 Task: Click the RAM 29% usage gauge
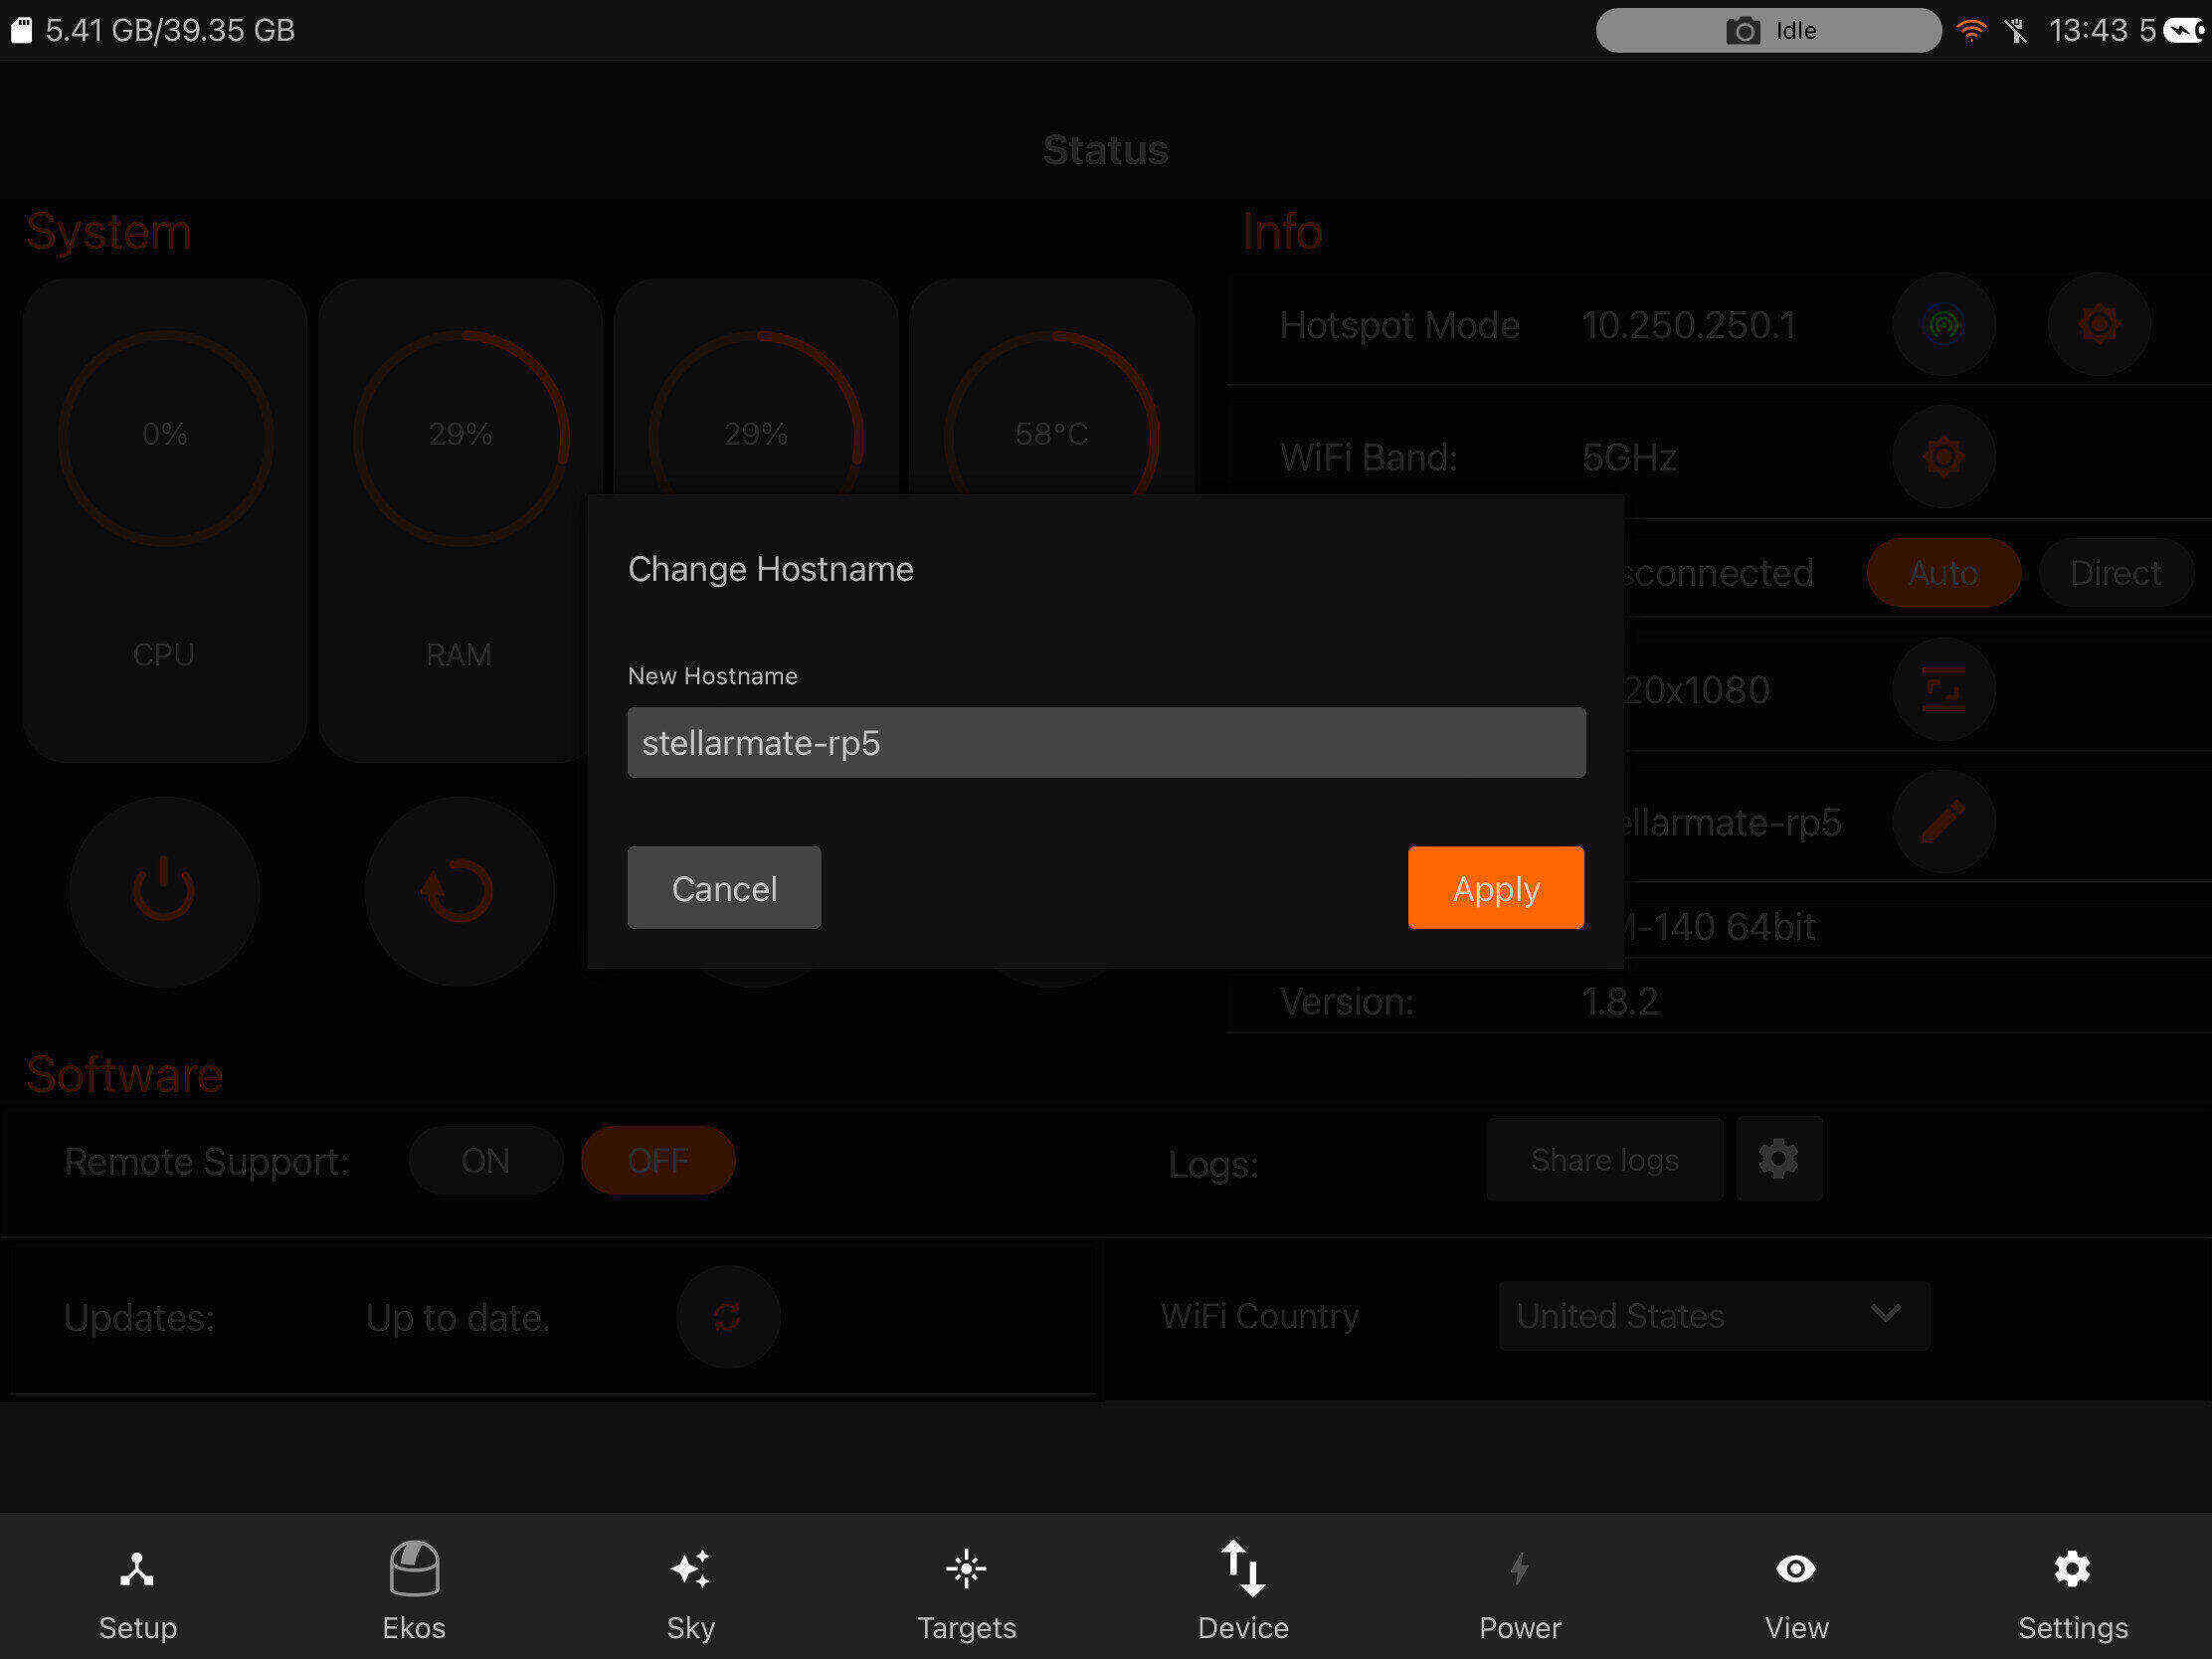[x=461, y=437]
